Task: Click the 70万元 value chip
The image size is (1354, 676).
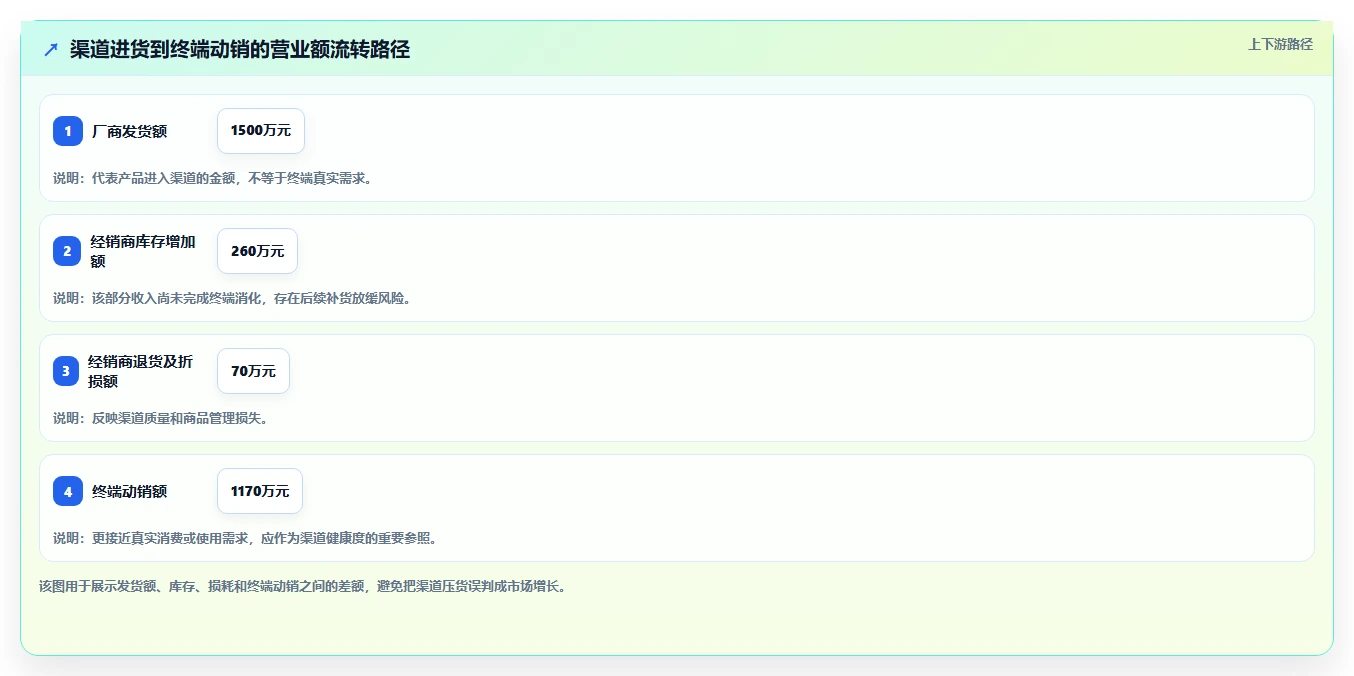Action: point(253,371)
